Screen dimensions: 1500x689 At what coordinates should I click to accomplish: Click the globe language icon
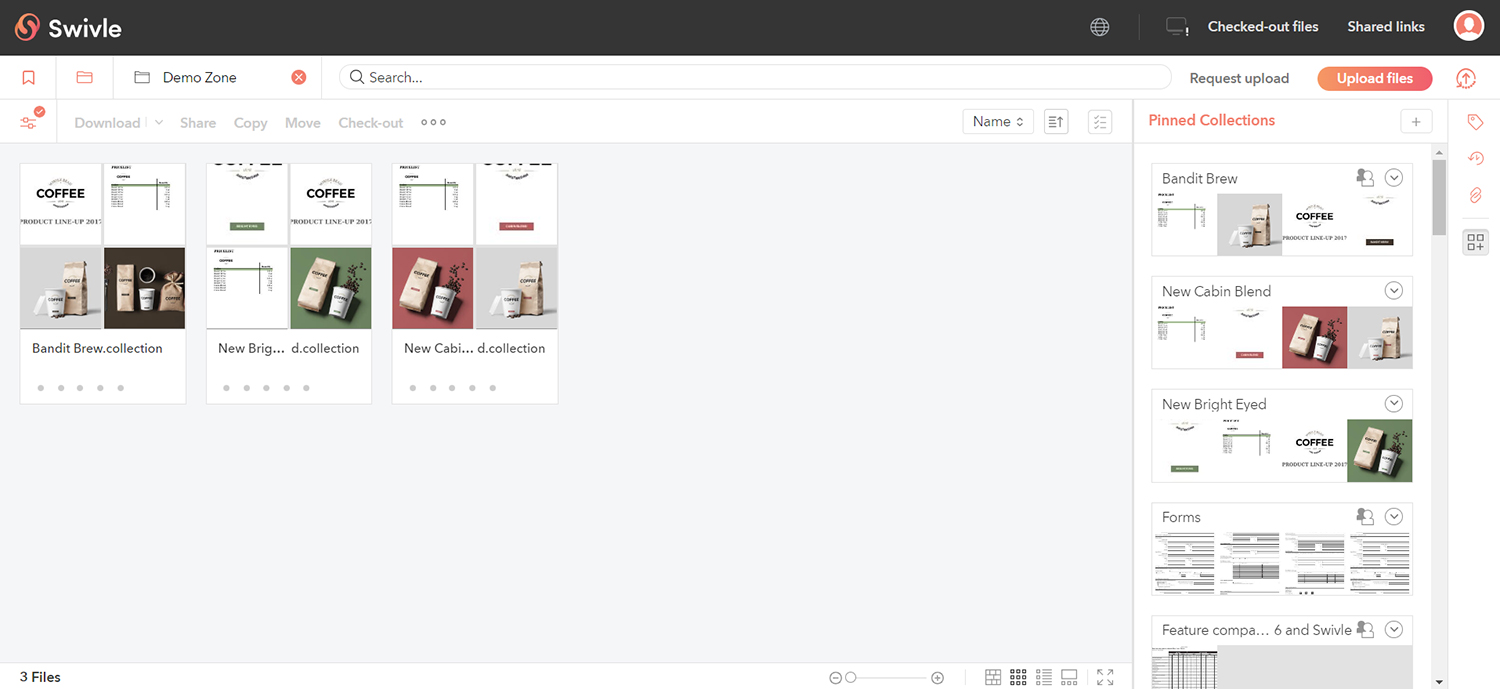coord(1100,27)
